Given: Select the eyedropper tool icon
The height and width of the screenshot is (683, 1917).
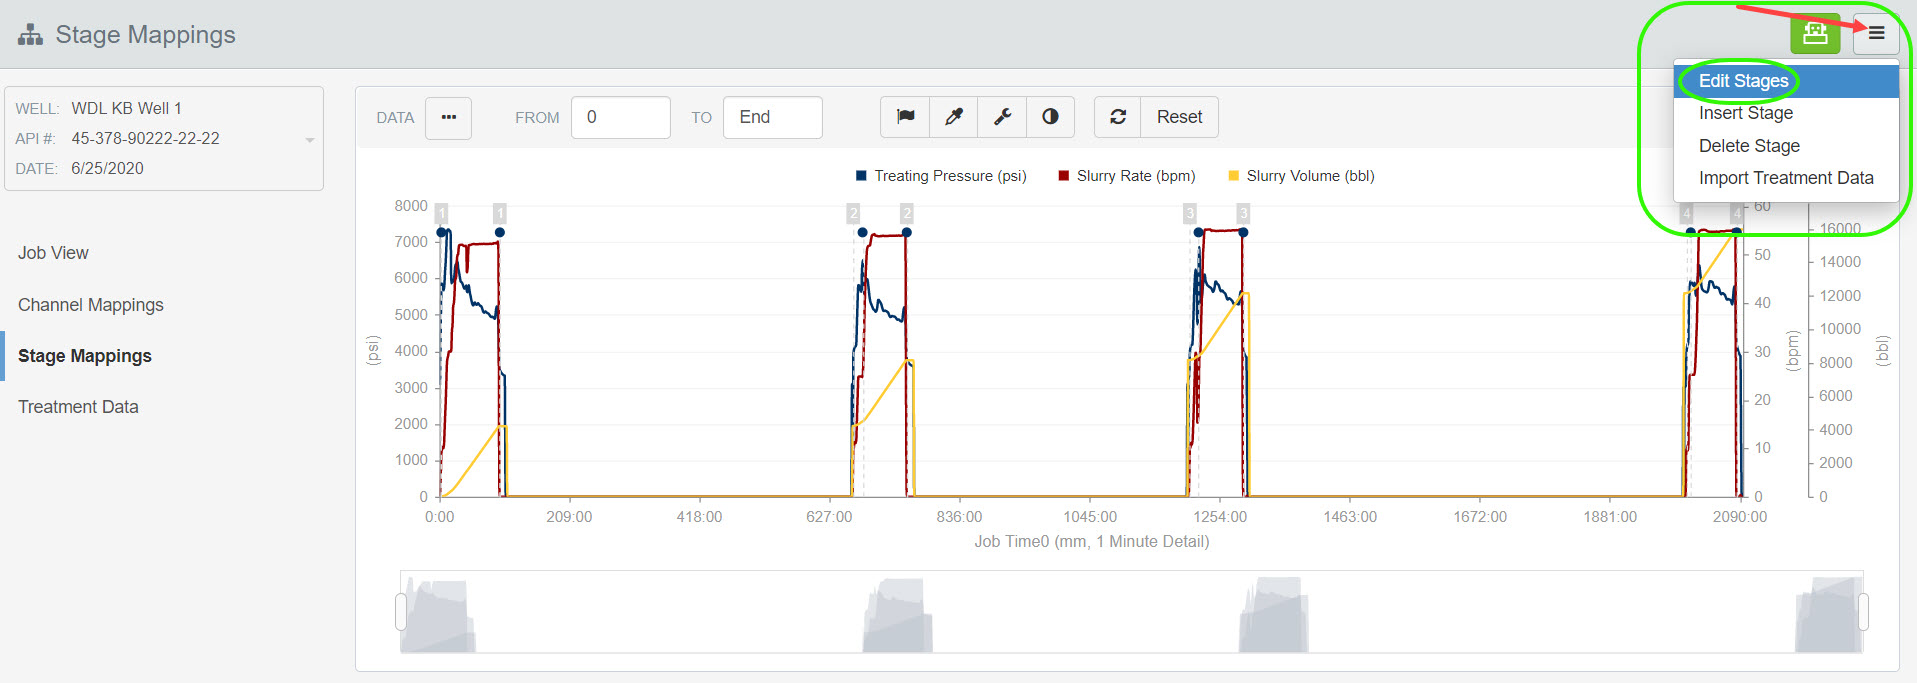Looking at the screenshot, I should coord(954,117).
